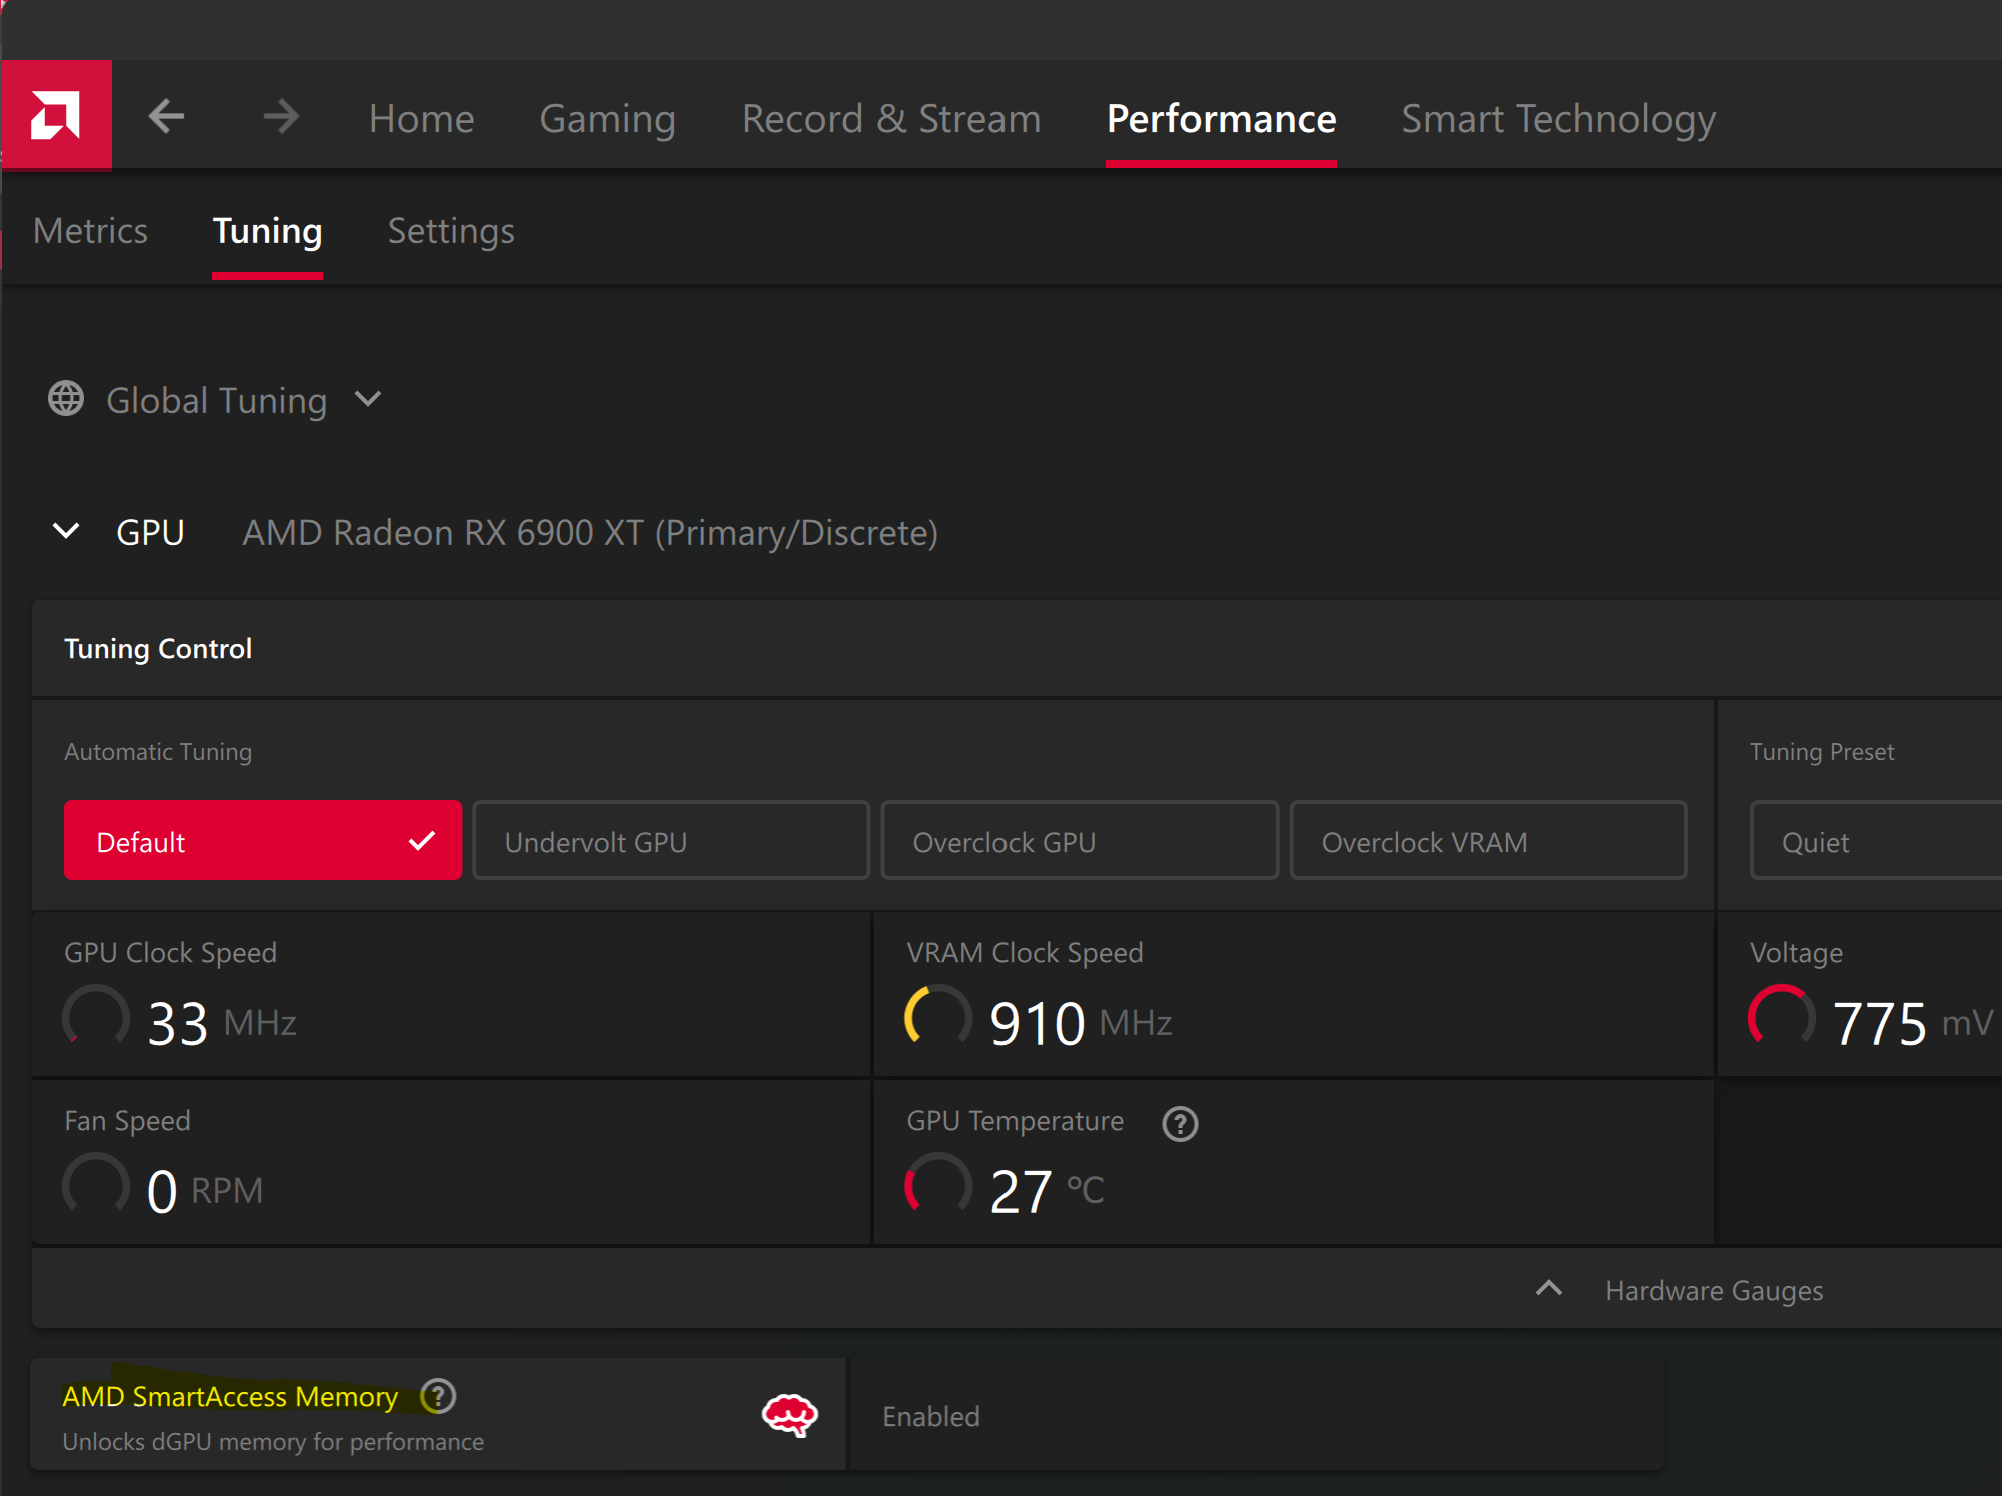Go back with the left arrow
The width and height of the screenshot is (2002, 1496).
pyautogui.click(x=166, y=117)
